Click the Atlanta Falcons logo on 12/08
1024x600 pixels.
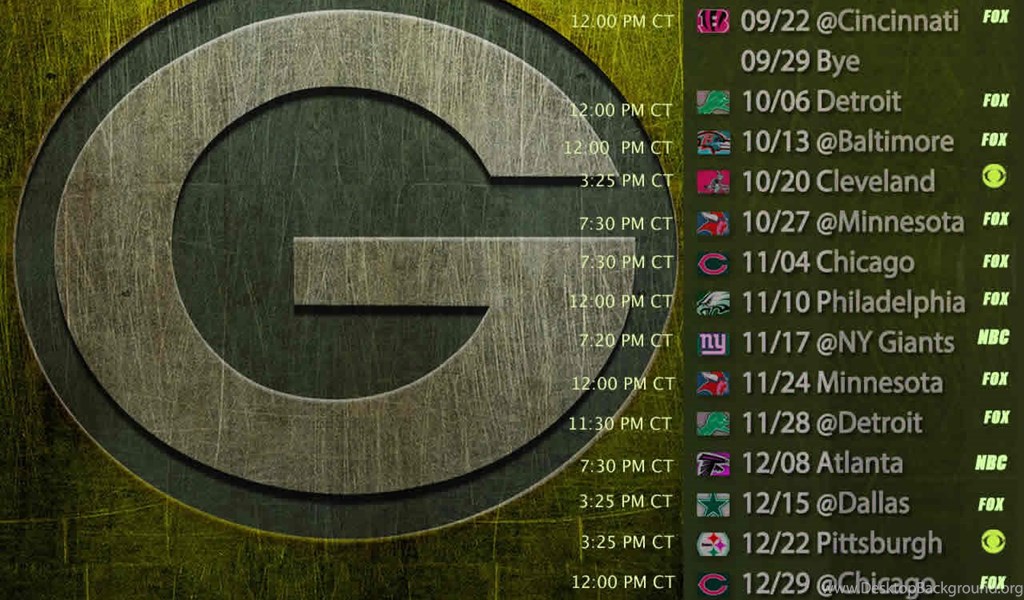[713, 464]
